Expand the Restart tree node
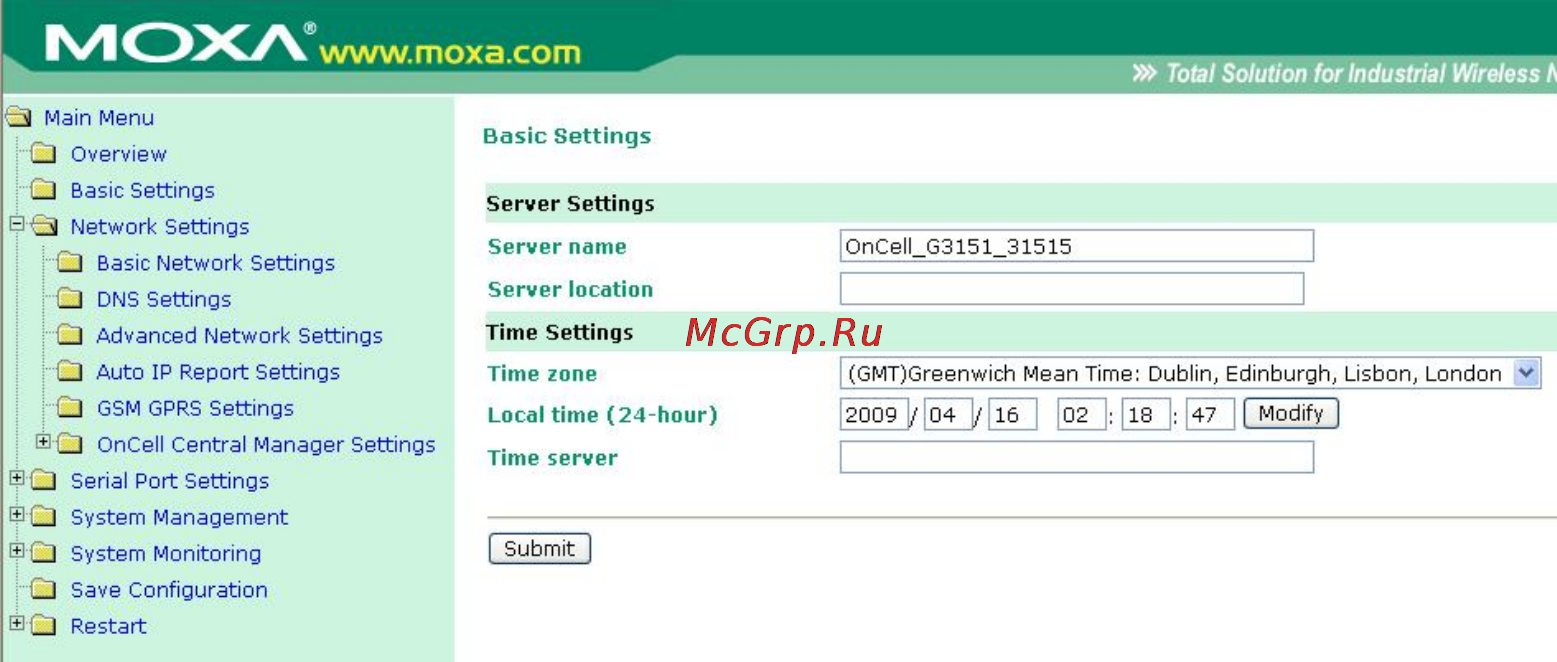1557x662 pixels. [x=16, y=623]
